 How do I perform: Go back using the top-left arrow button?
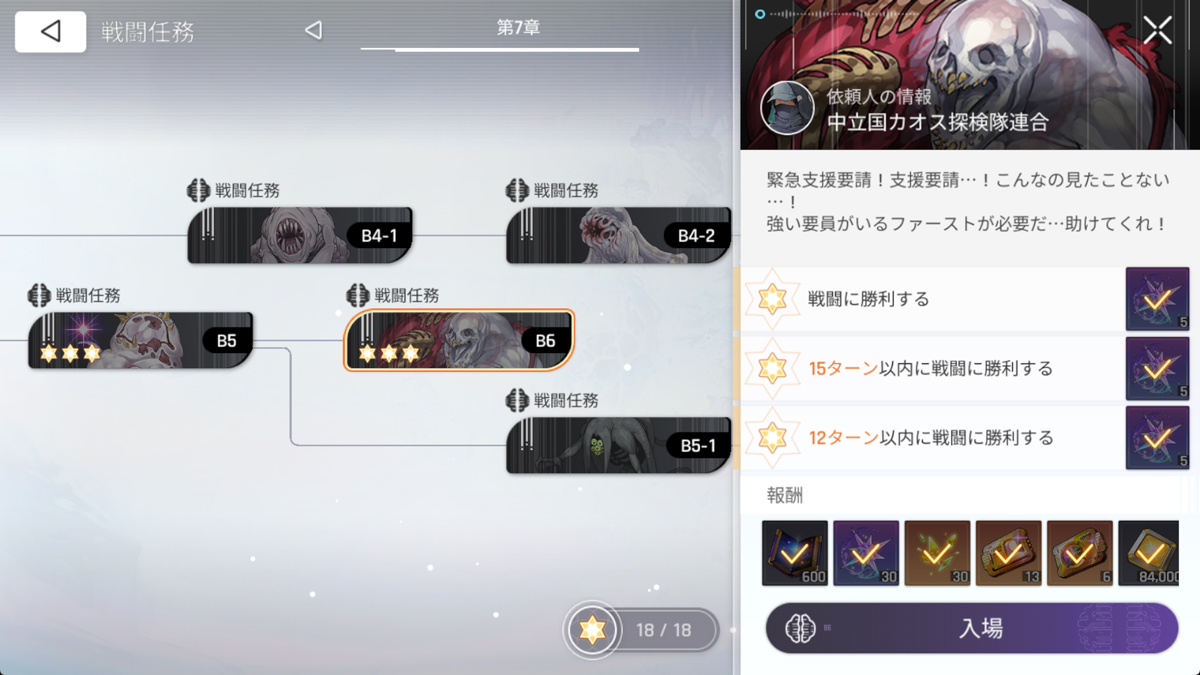pos(50,32)
